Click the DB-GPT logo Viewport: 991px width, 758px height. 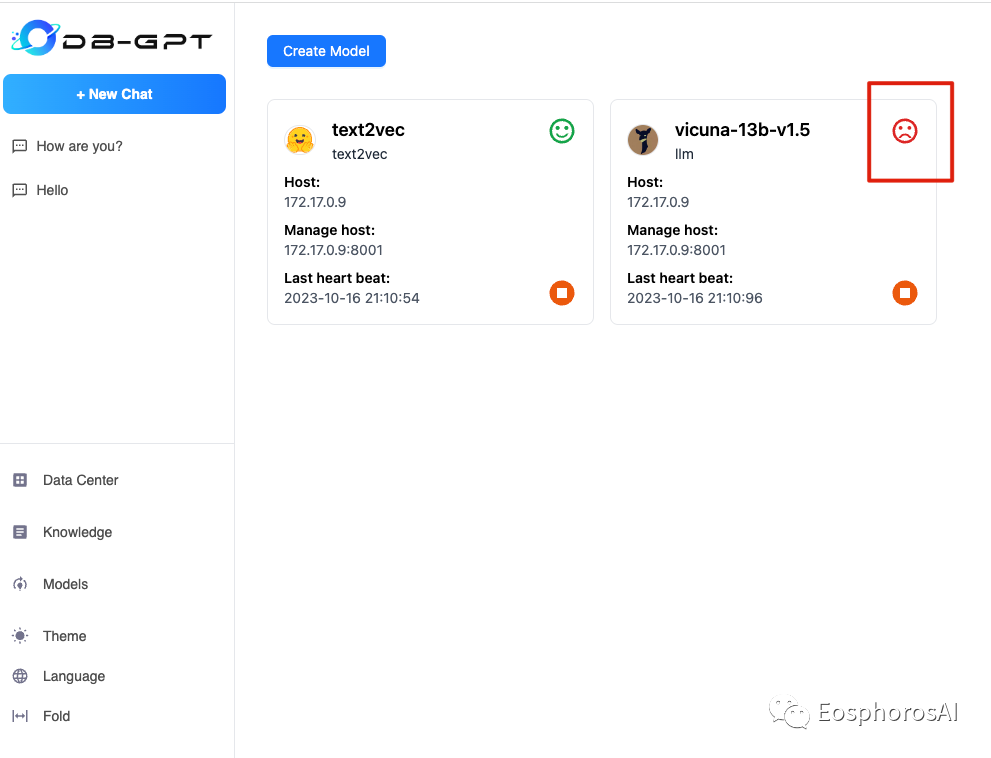(112, 38)
